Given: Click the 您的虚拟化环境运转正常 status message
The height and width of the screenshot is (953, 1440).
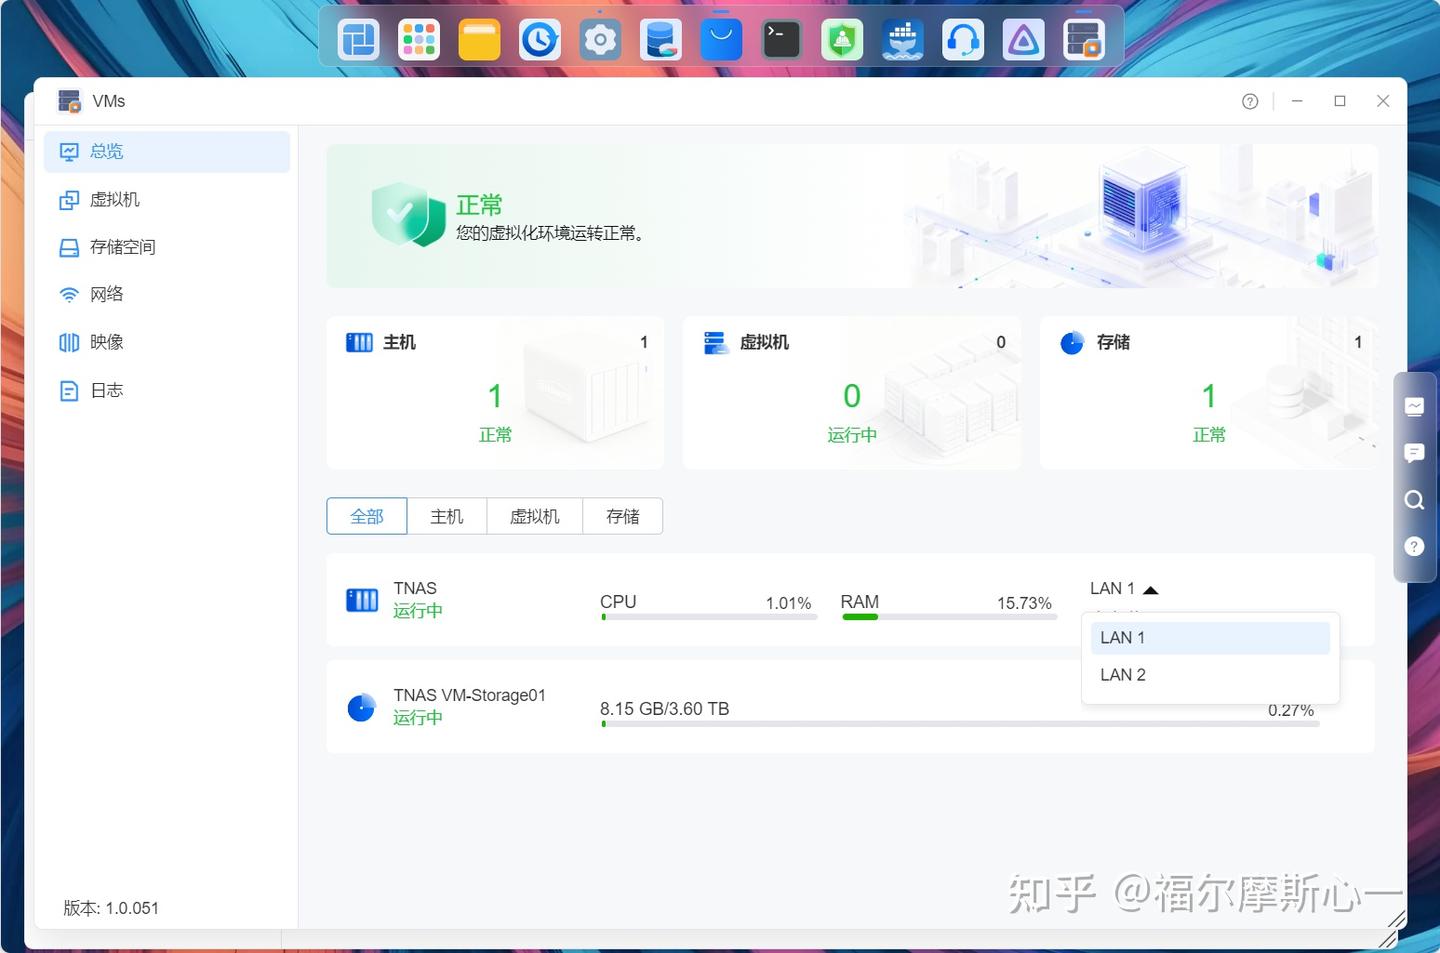Looking at the screenshot, I should (x=550, y=233).
